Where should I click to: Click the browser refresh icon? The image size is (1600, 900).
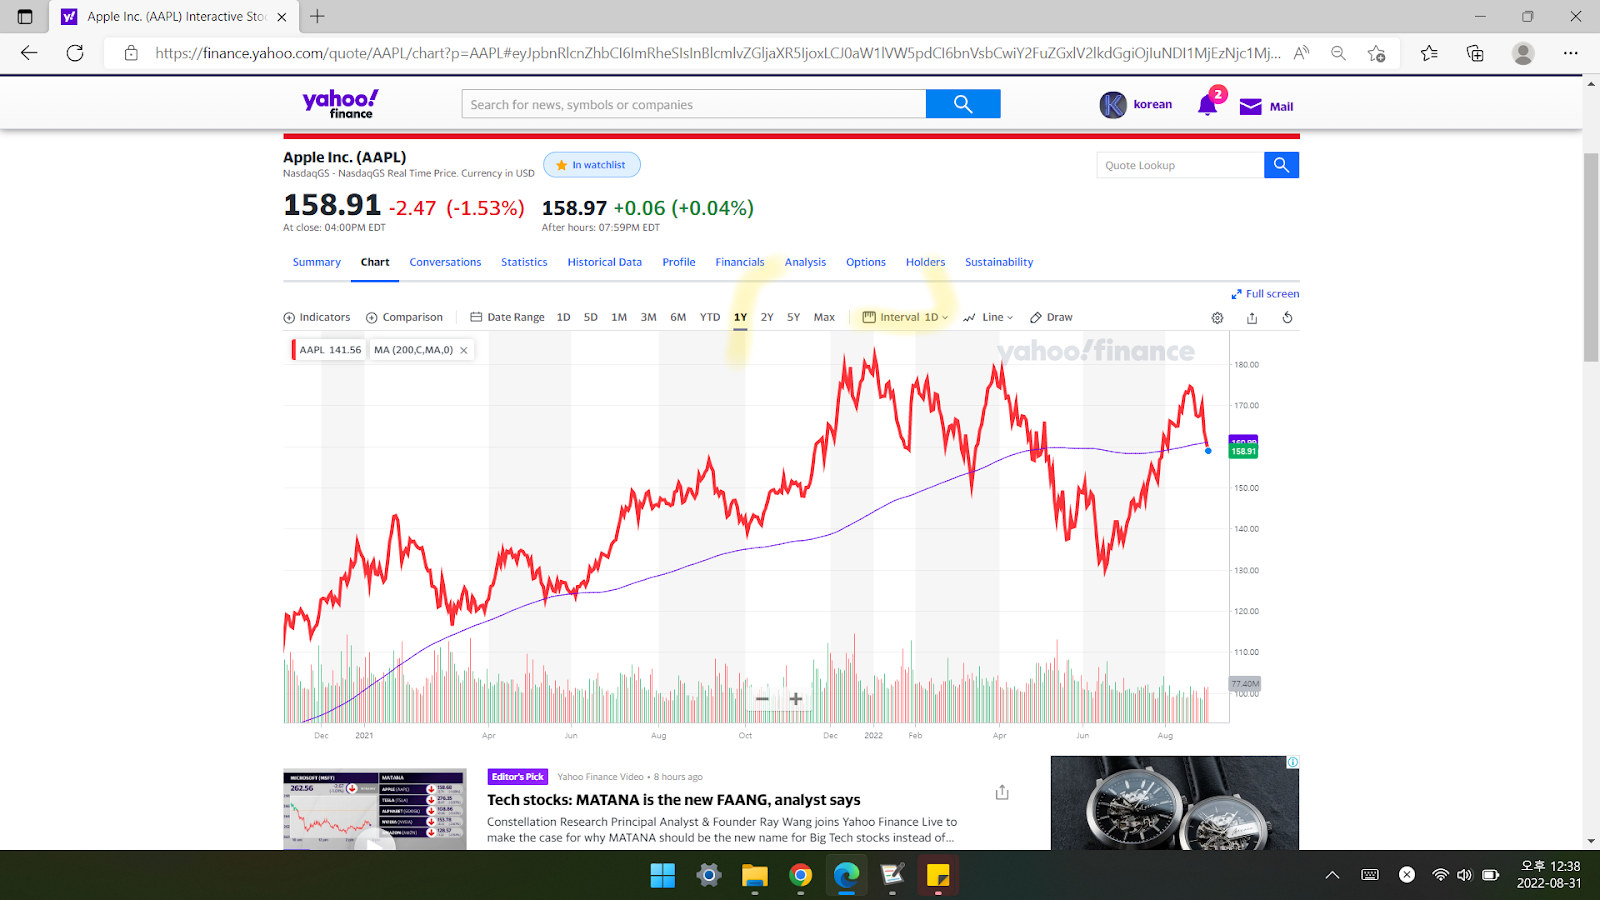click(75, 53)
